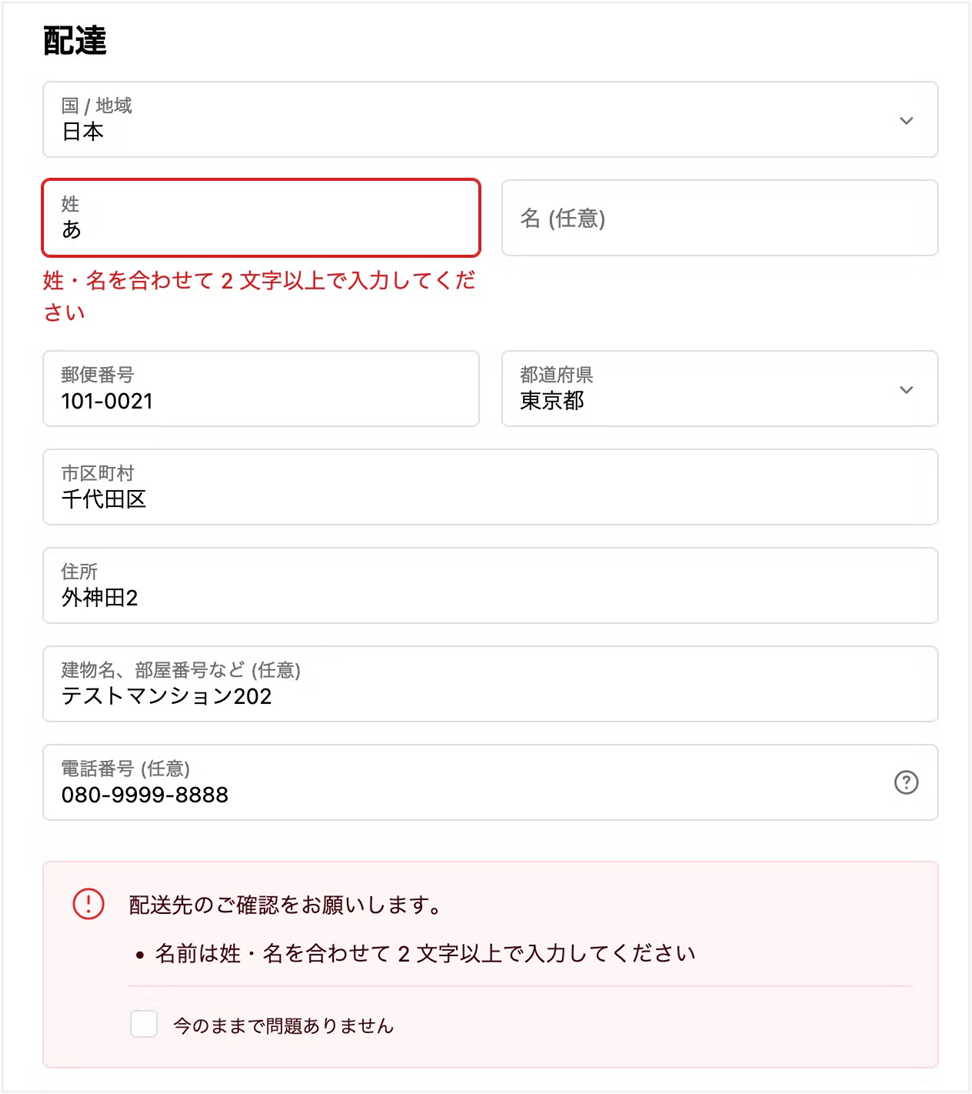The height and width of the screenshot is (1094, 972).
Task: Click the phone number help question mark icon
Action: [906, 783]
